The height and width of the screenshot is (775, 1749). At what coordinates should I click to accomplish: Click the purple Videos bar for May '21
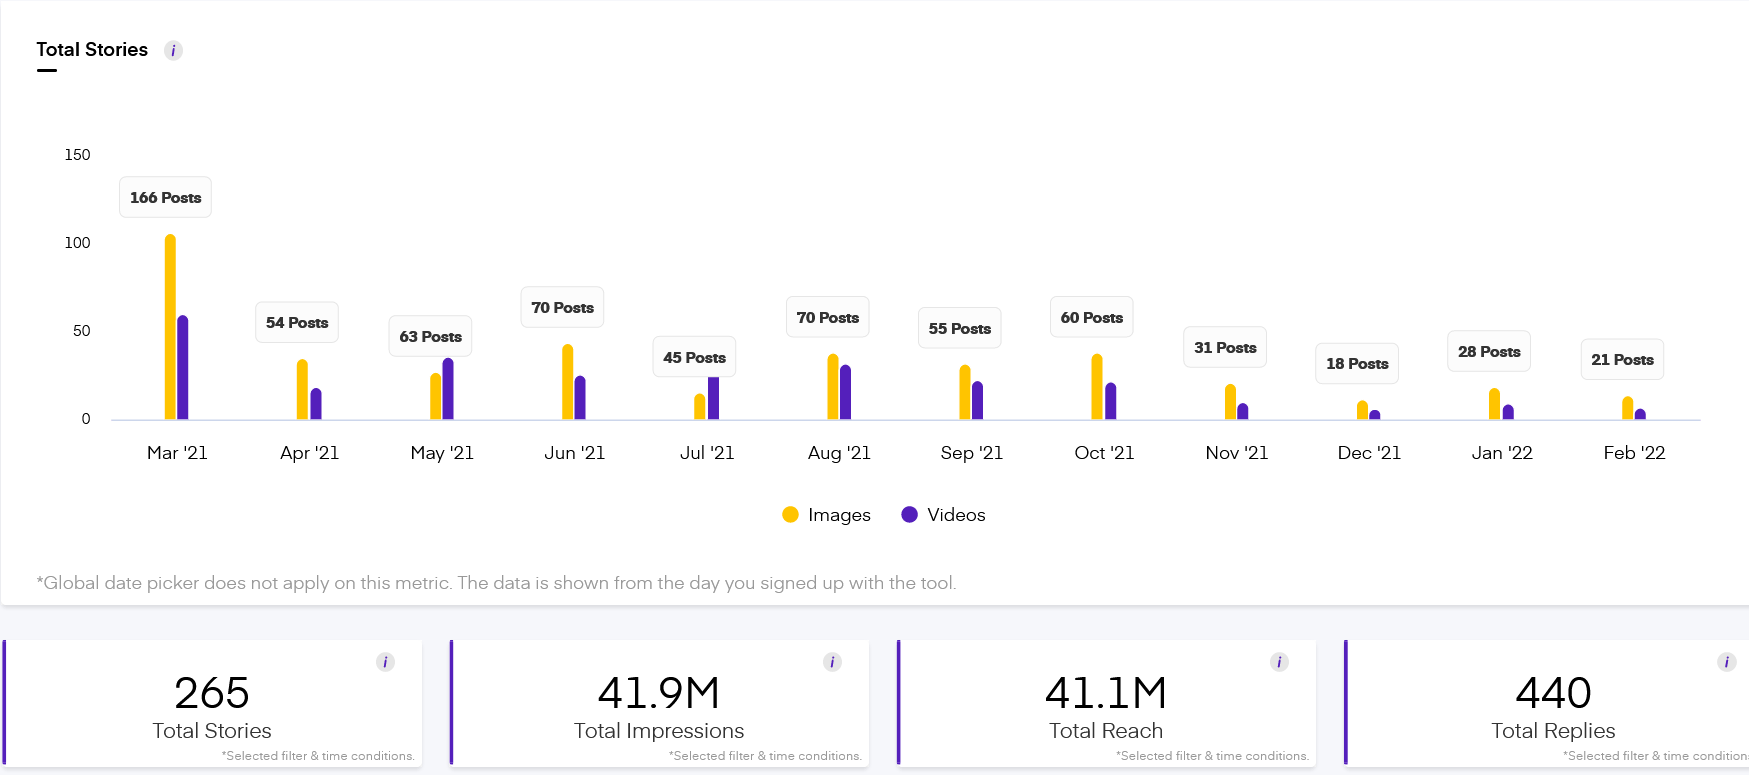pos(448,389)
